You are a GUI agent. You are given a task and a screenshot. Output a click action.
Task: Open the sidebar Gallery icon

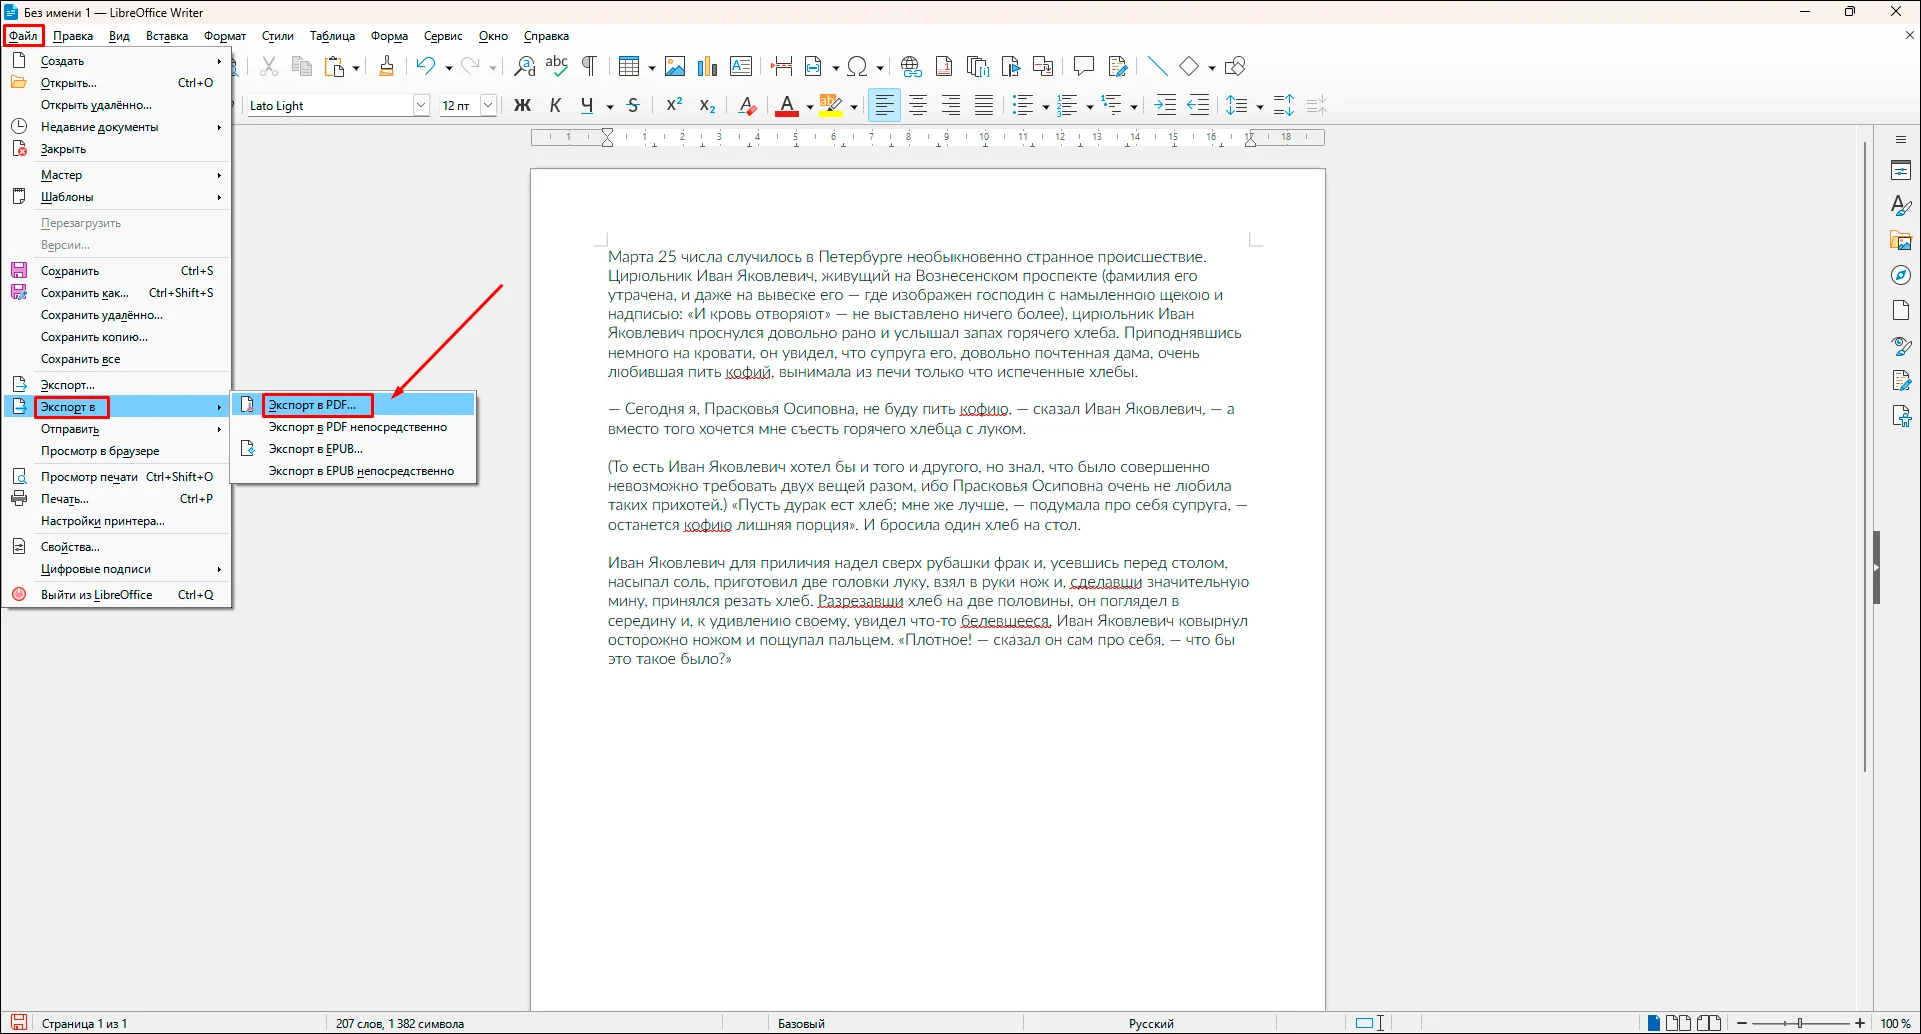click(1901, 241)
